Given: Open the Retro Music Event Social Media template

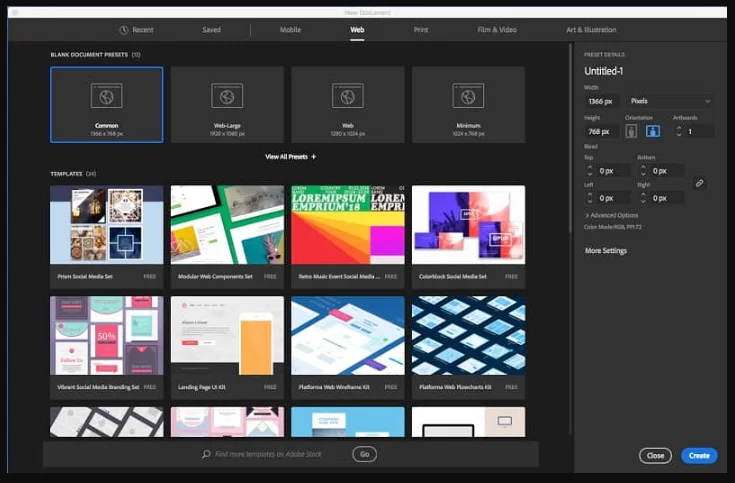Looking at the screenshot, I should [x=348, y=236].
